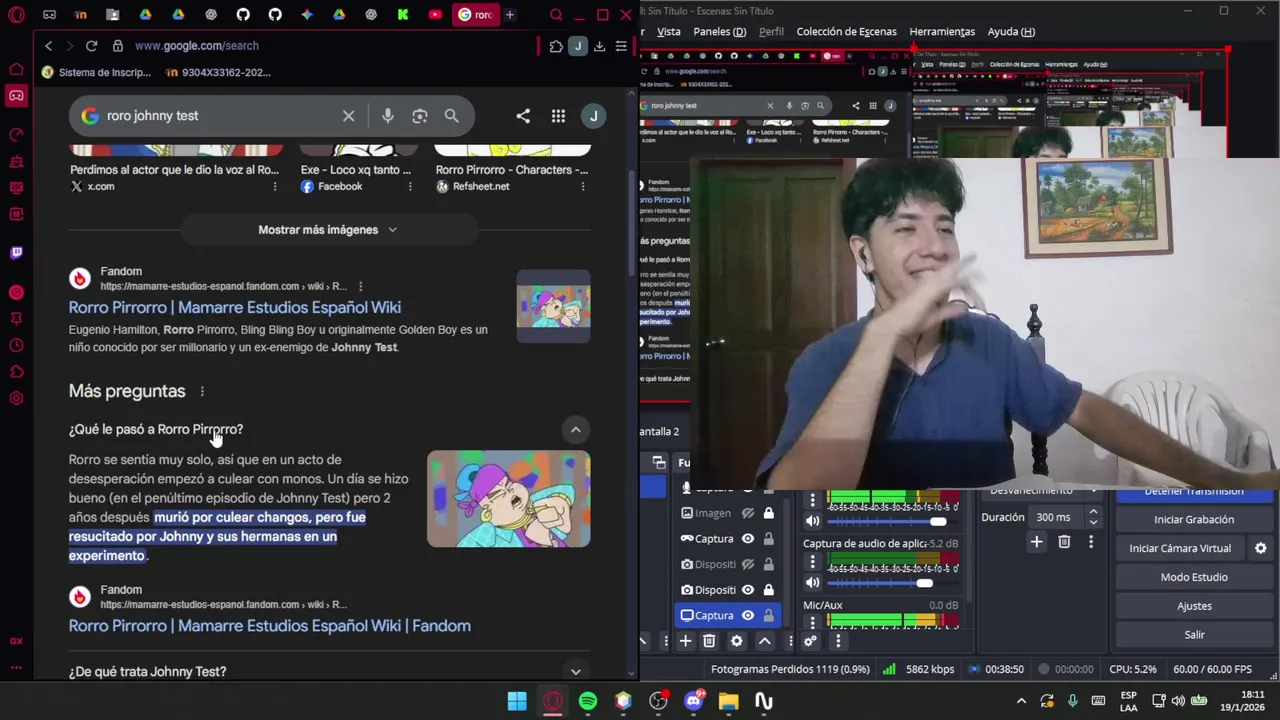Open Twitch in the Opera sidebar

coord(16,253)
